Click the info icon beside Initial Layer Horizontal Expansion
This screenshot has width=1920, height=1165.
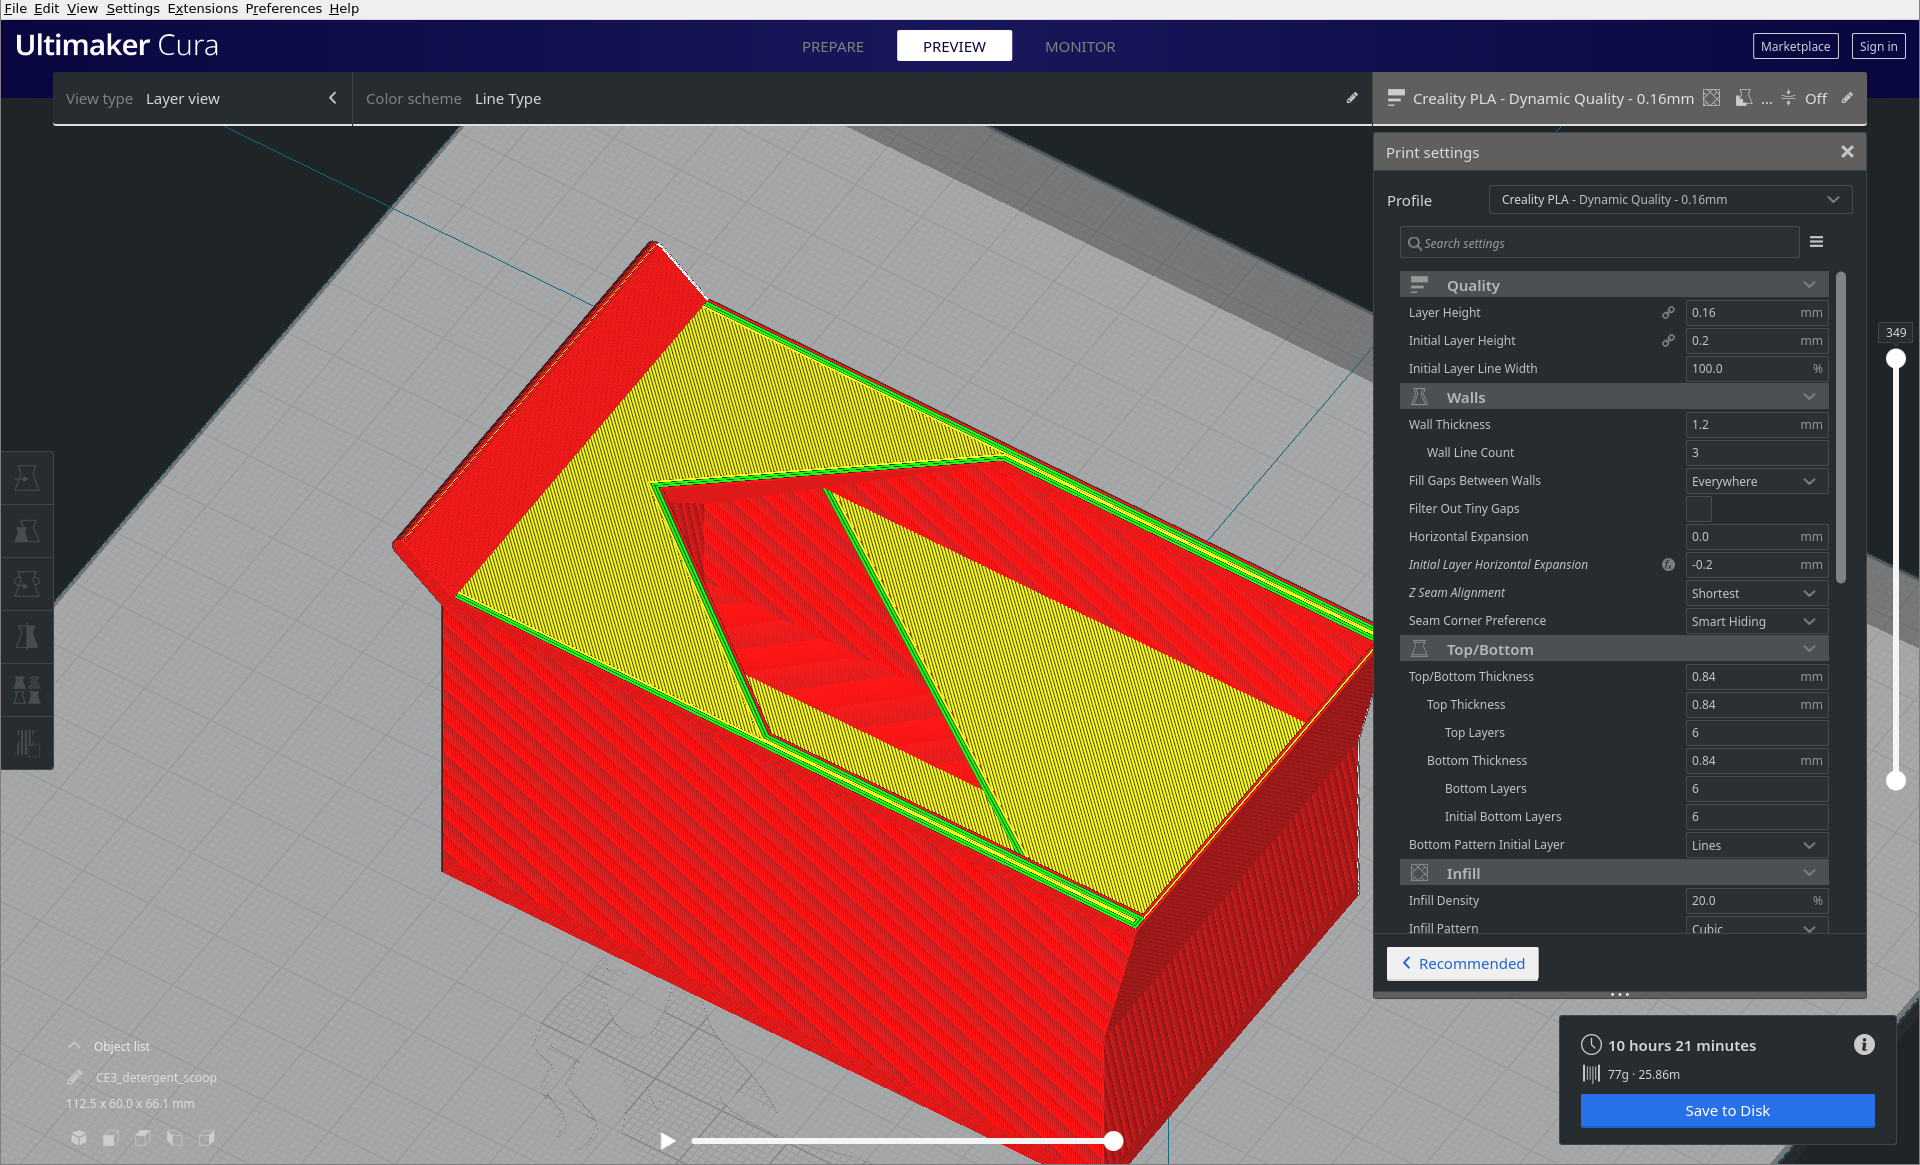[1667, 565]
